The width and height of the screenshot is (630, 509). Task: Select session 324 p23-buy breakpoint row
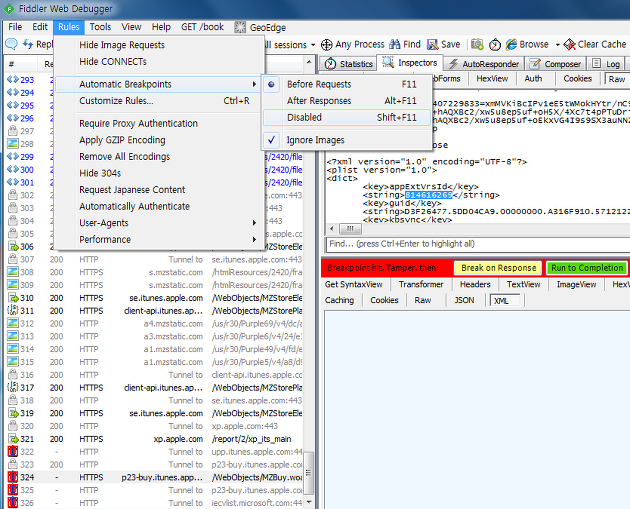155,477
